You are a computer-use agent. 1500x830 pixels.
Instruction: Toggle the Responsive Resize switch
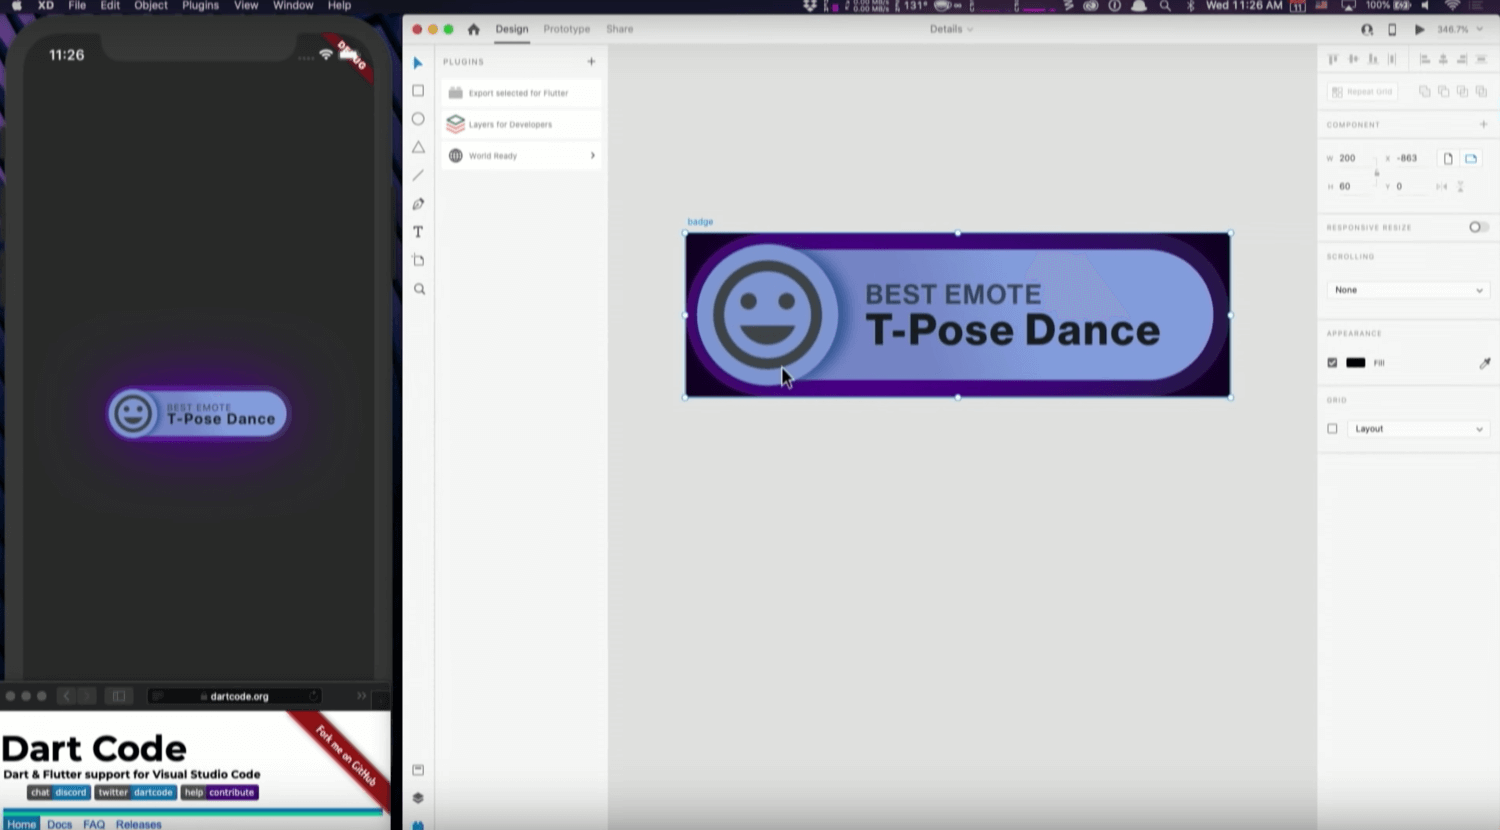tap(1477, 227)
